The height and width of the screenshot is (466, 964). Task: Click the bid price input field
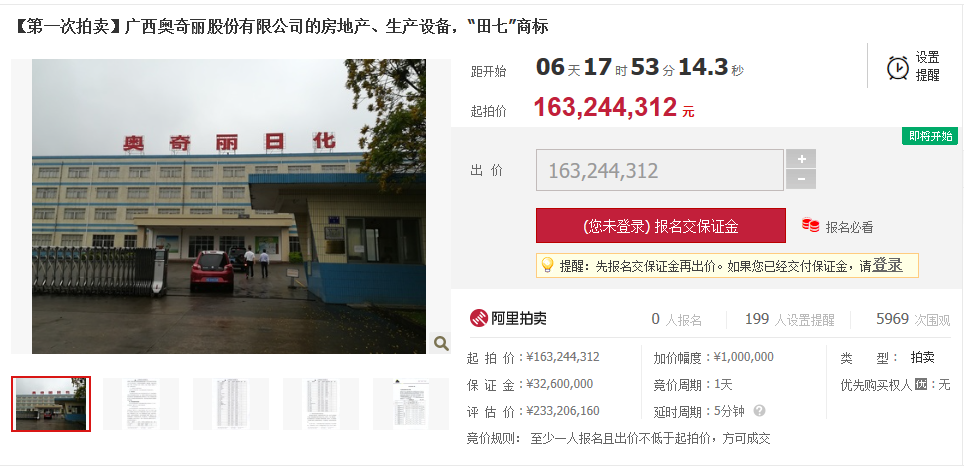point(660,170)
